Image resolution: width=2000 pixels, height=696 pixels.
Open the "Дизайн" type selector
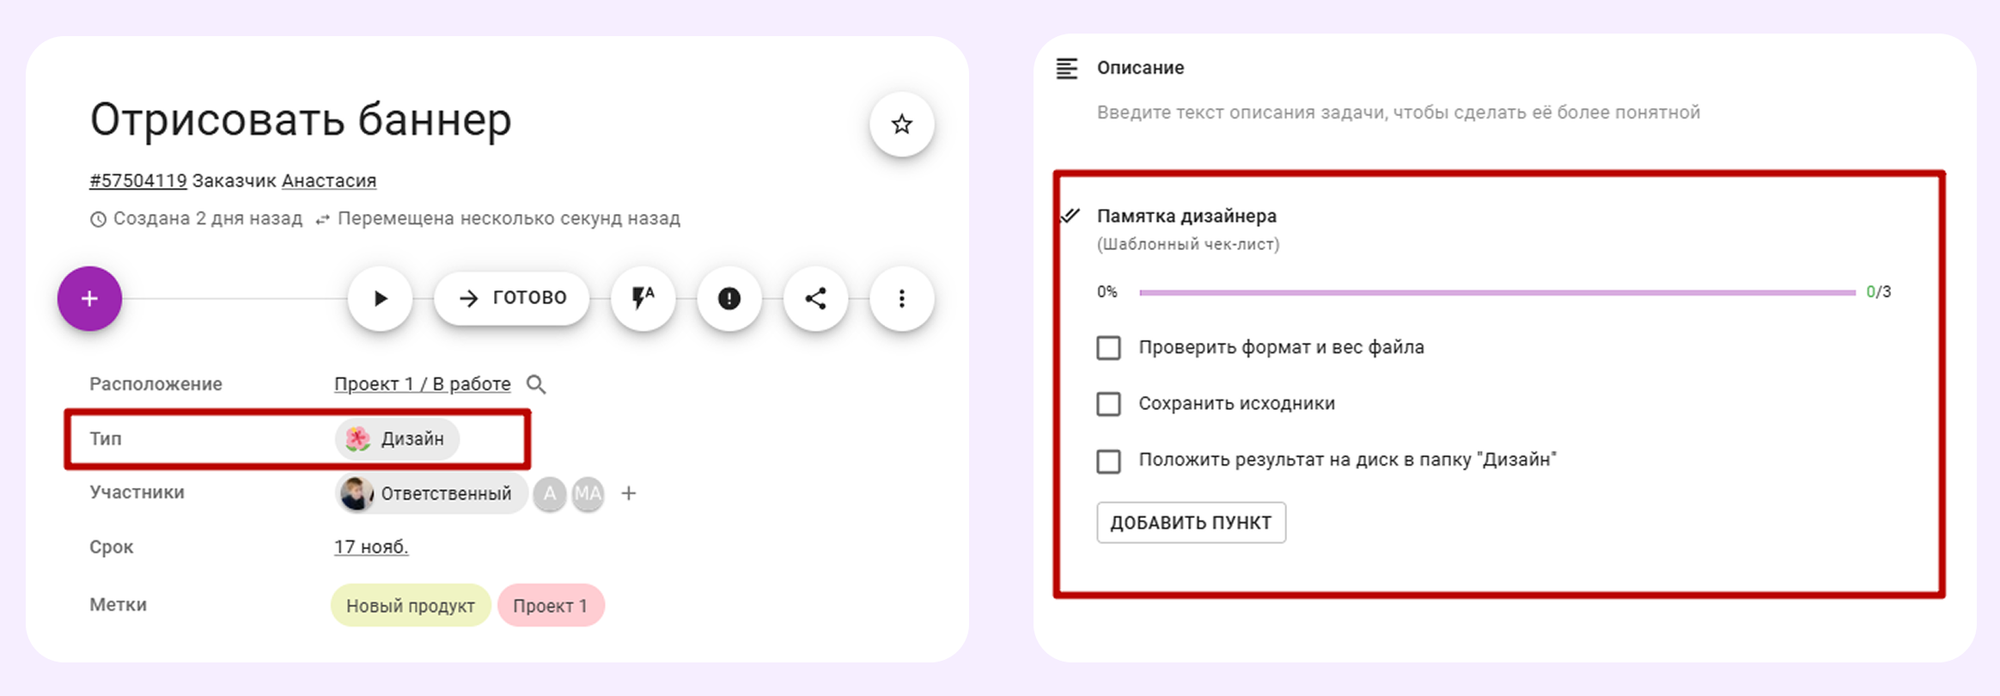tap(396, 438)
